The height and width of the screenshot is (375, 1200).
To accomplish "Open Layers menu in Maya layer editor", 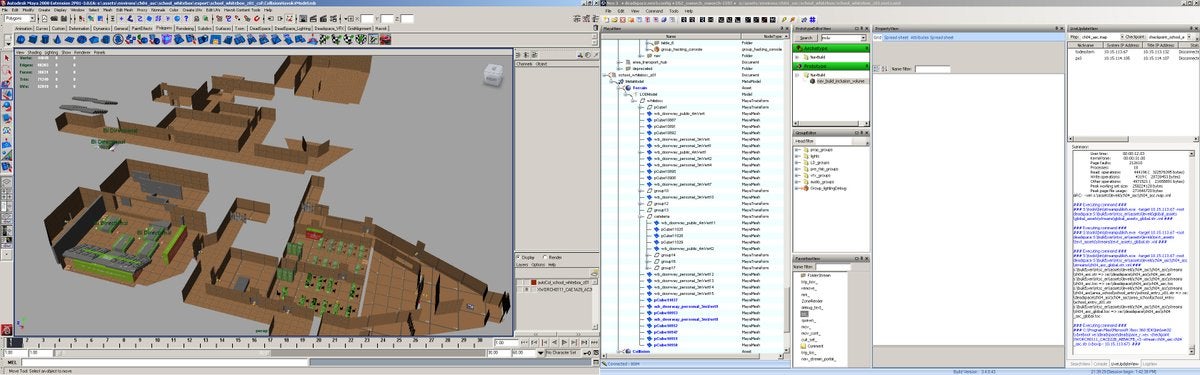I will pyautogui.click(x=522, y=265).
